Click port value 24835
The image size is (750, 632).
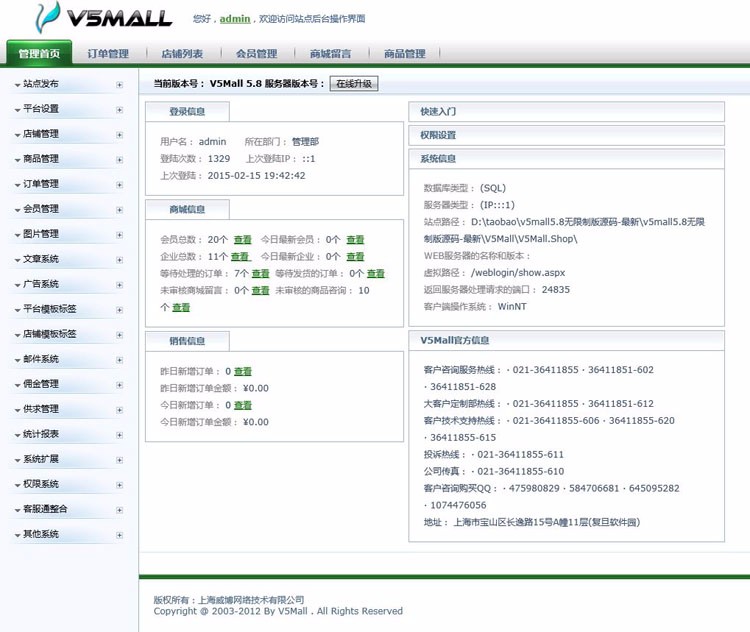click(x=556, y=289)
